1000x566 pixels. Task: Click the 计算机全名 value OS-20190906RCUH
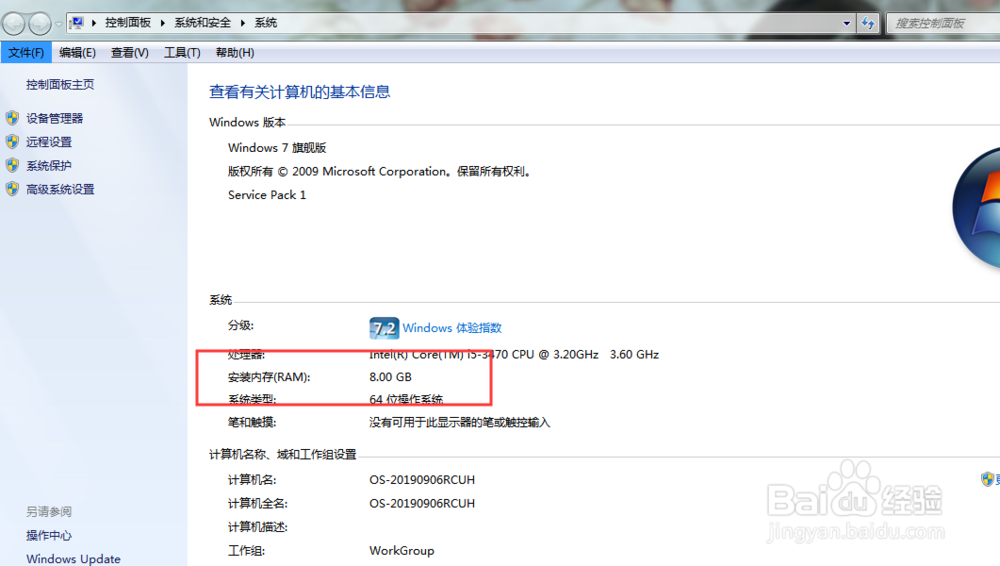click(422, 503)
